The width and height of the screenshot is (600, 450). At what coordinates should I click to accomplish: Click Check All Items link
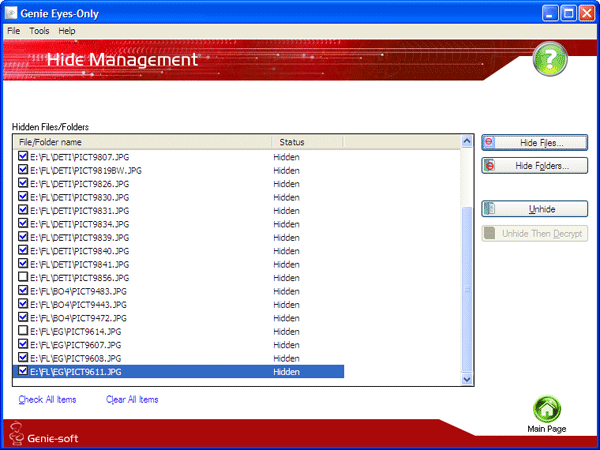(x=47, y=399)
